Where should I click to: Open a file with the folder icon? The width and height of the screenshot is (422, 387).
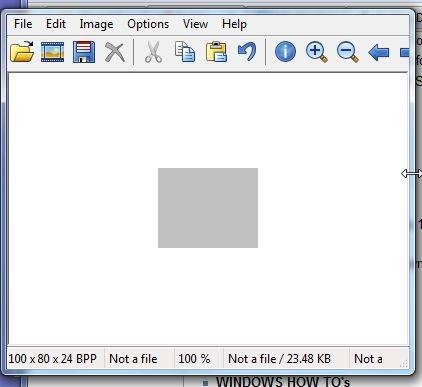pyautogui.click(x=22, y=52)
